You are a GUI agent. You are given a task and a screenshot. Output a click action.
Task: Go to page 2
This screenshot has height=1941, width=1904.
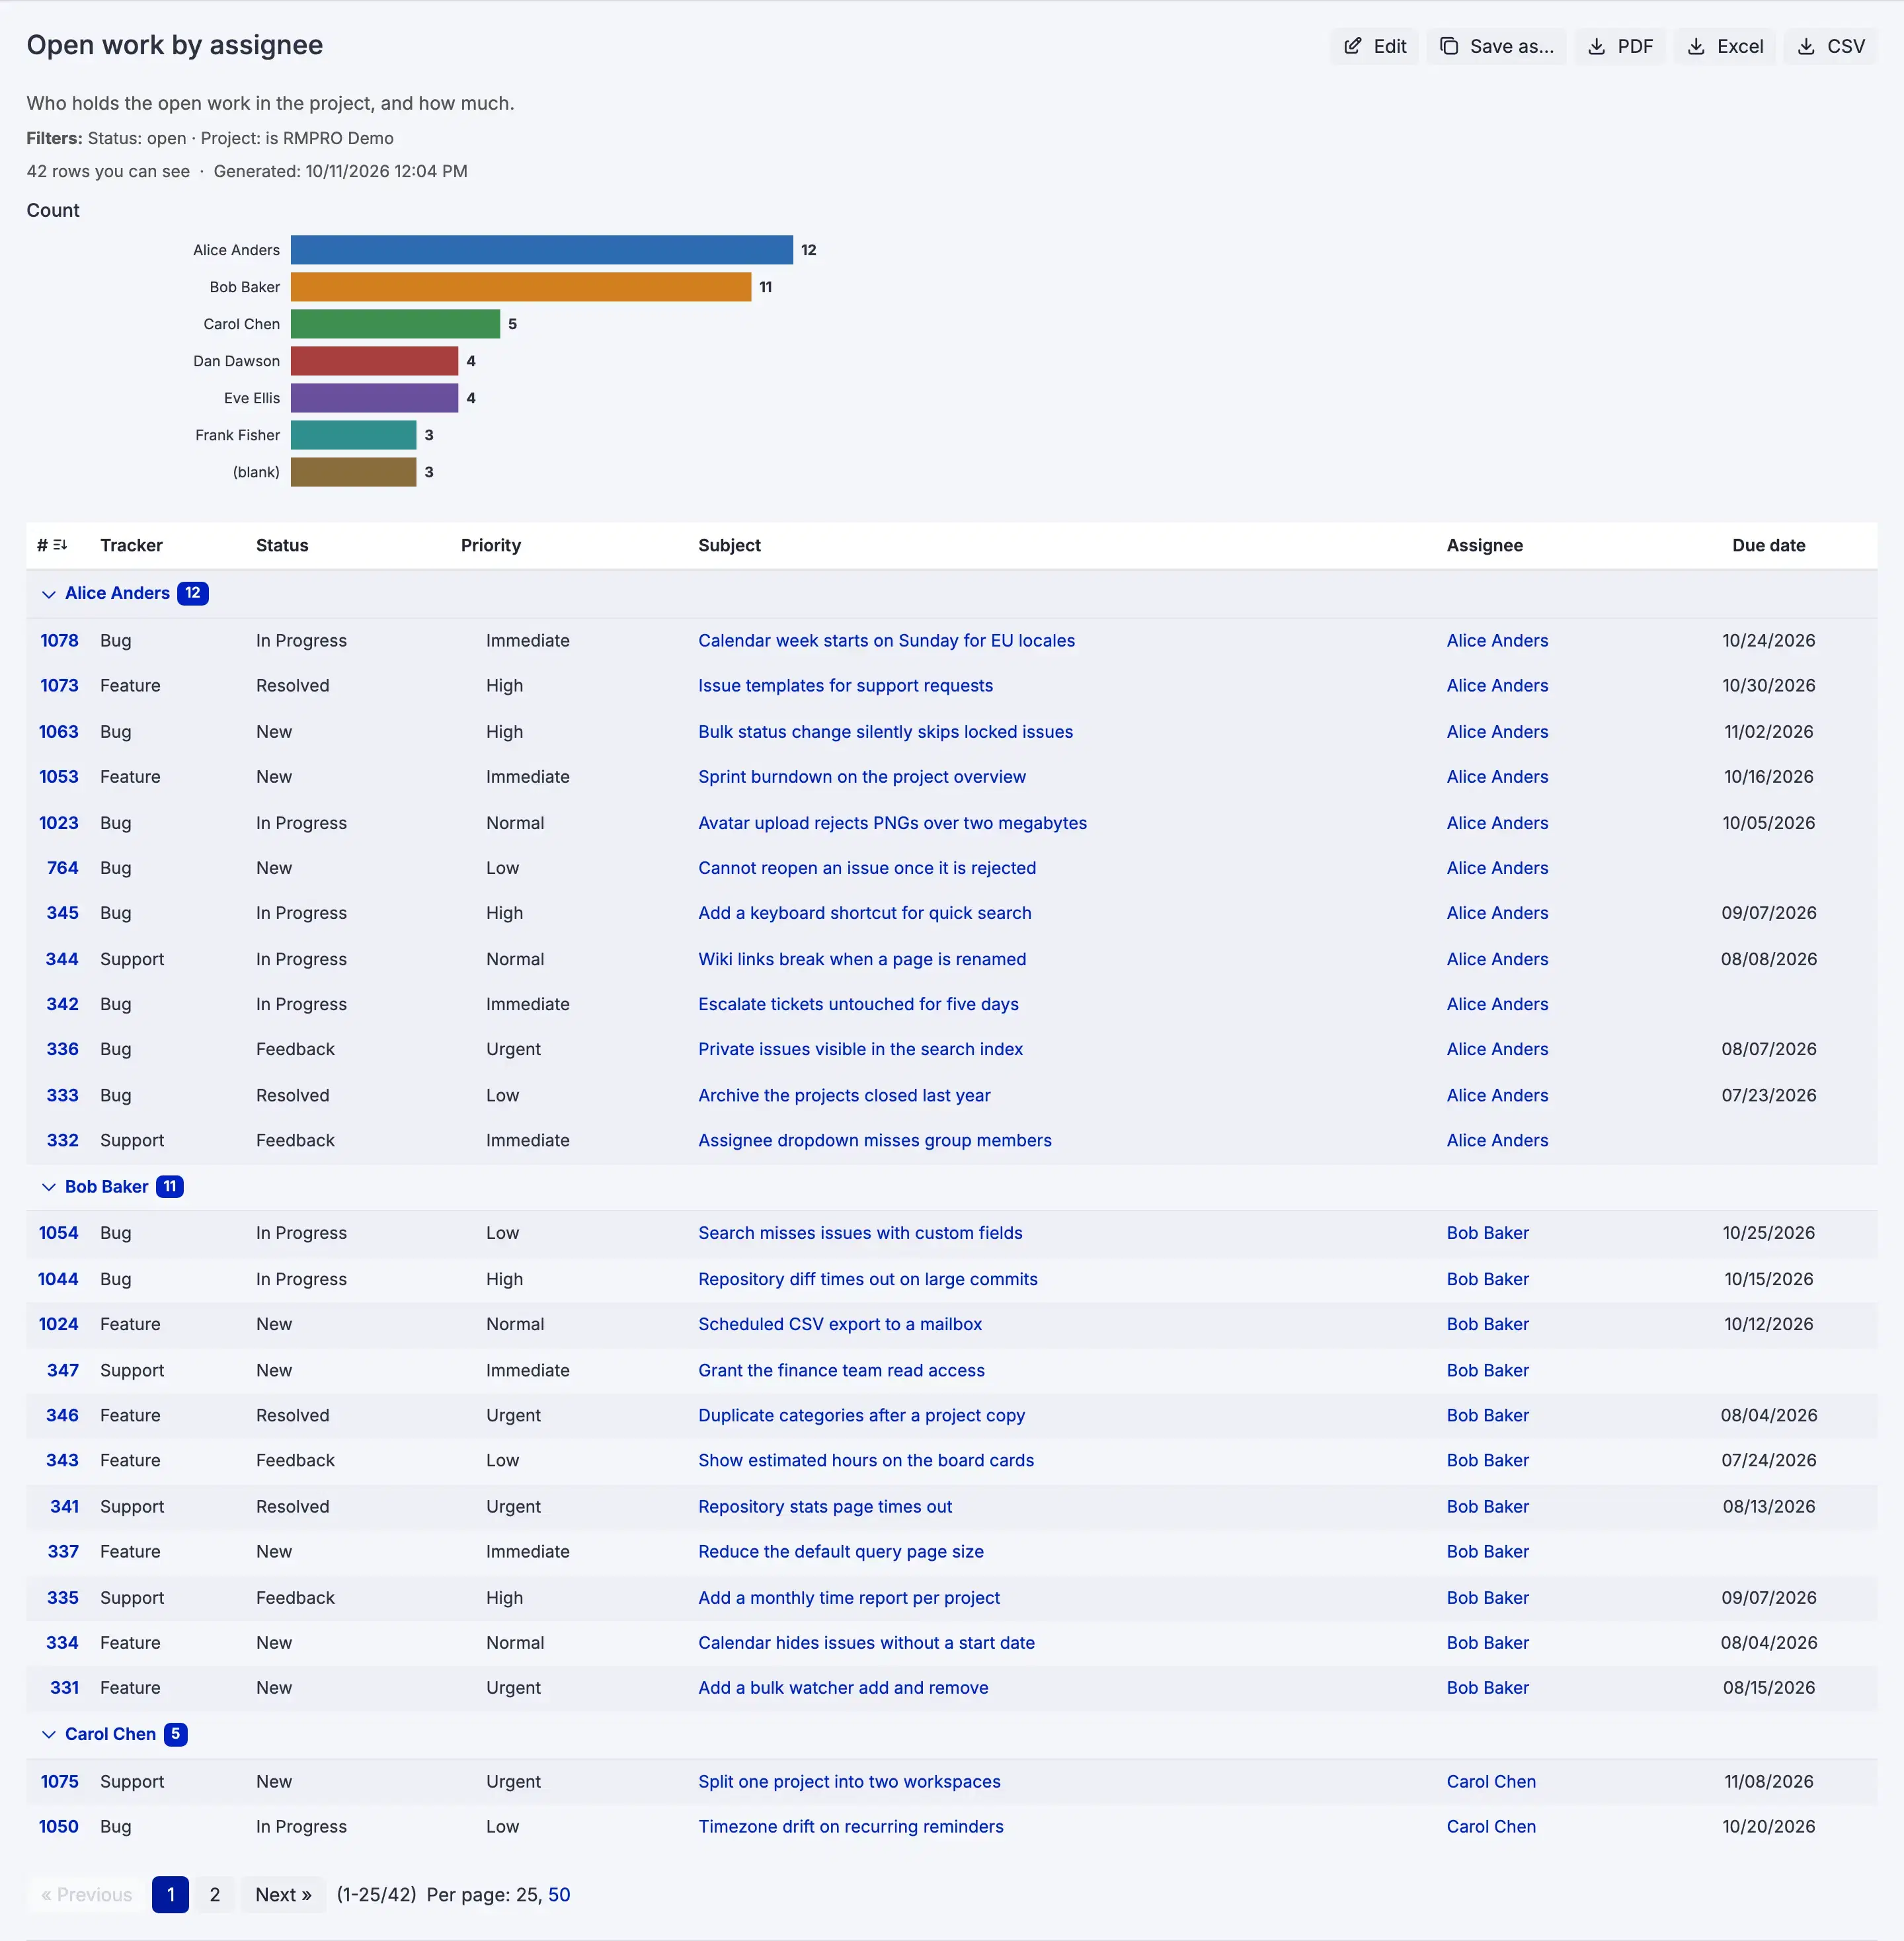tap(214, 1895)
